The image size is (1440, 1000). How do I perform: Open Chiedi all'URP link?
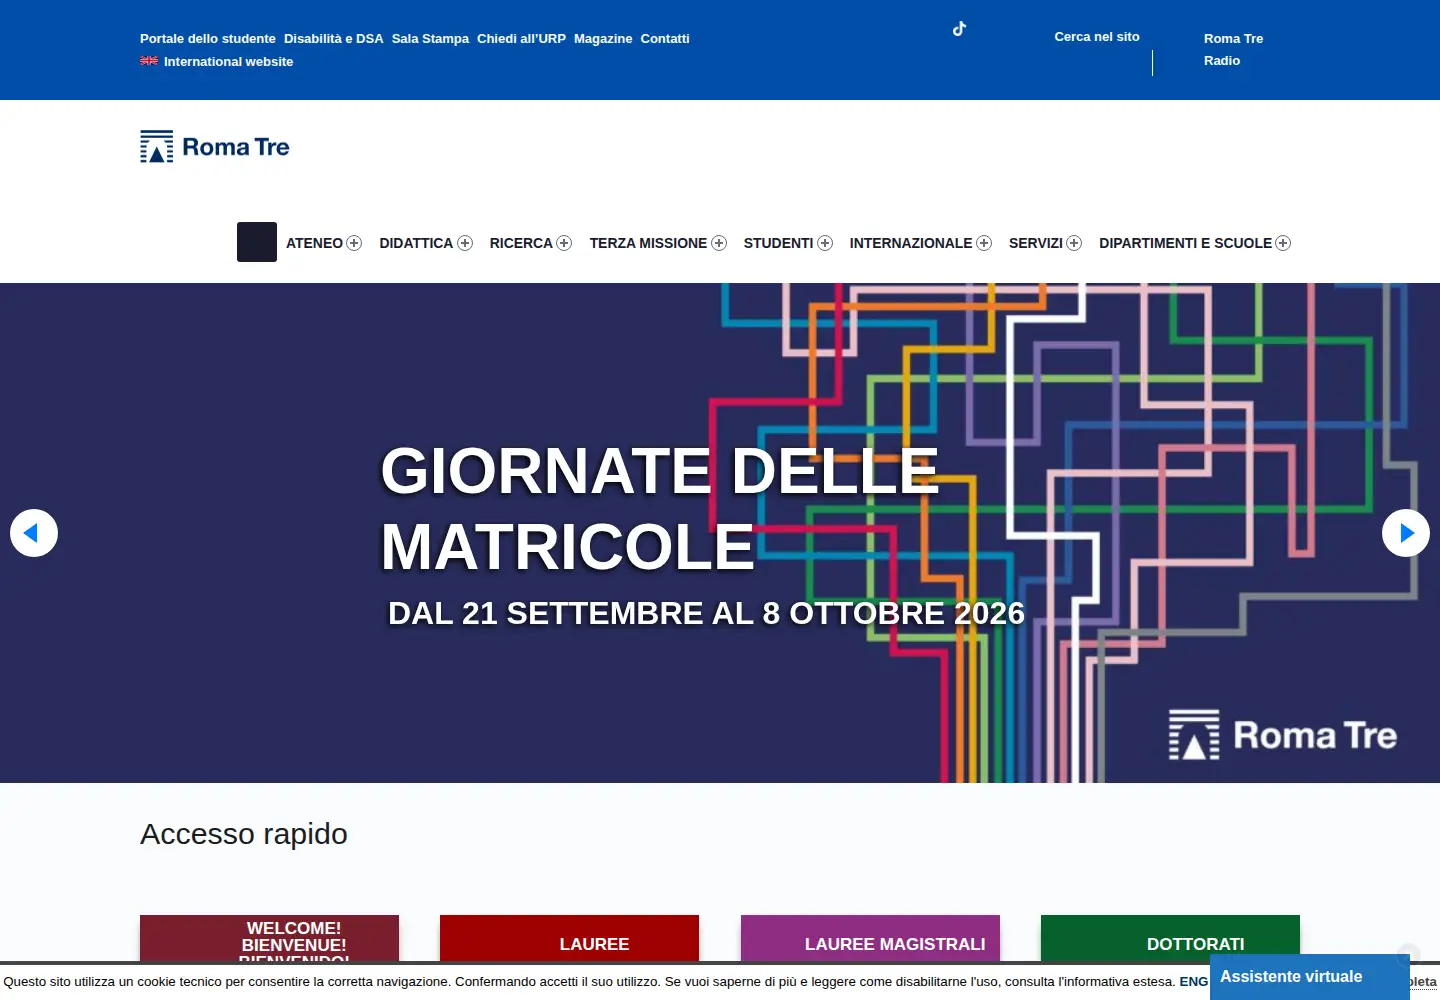[x=521, y=39]
